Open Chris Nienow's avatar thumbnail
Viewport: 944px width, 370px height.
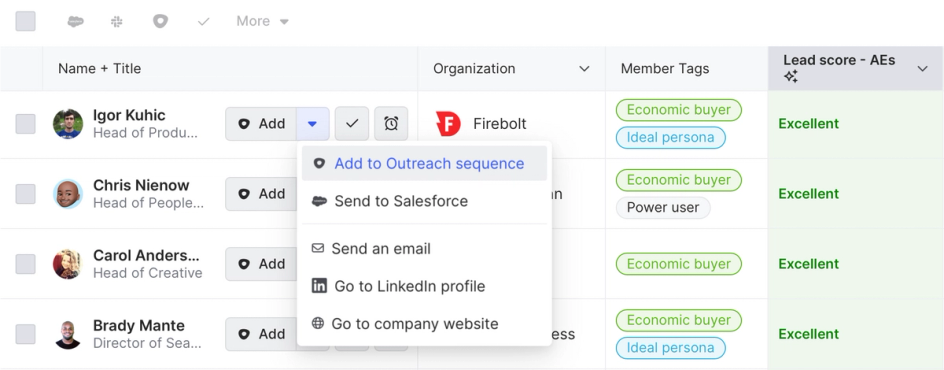click(68, 194)
